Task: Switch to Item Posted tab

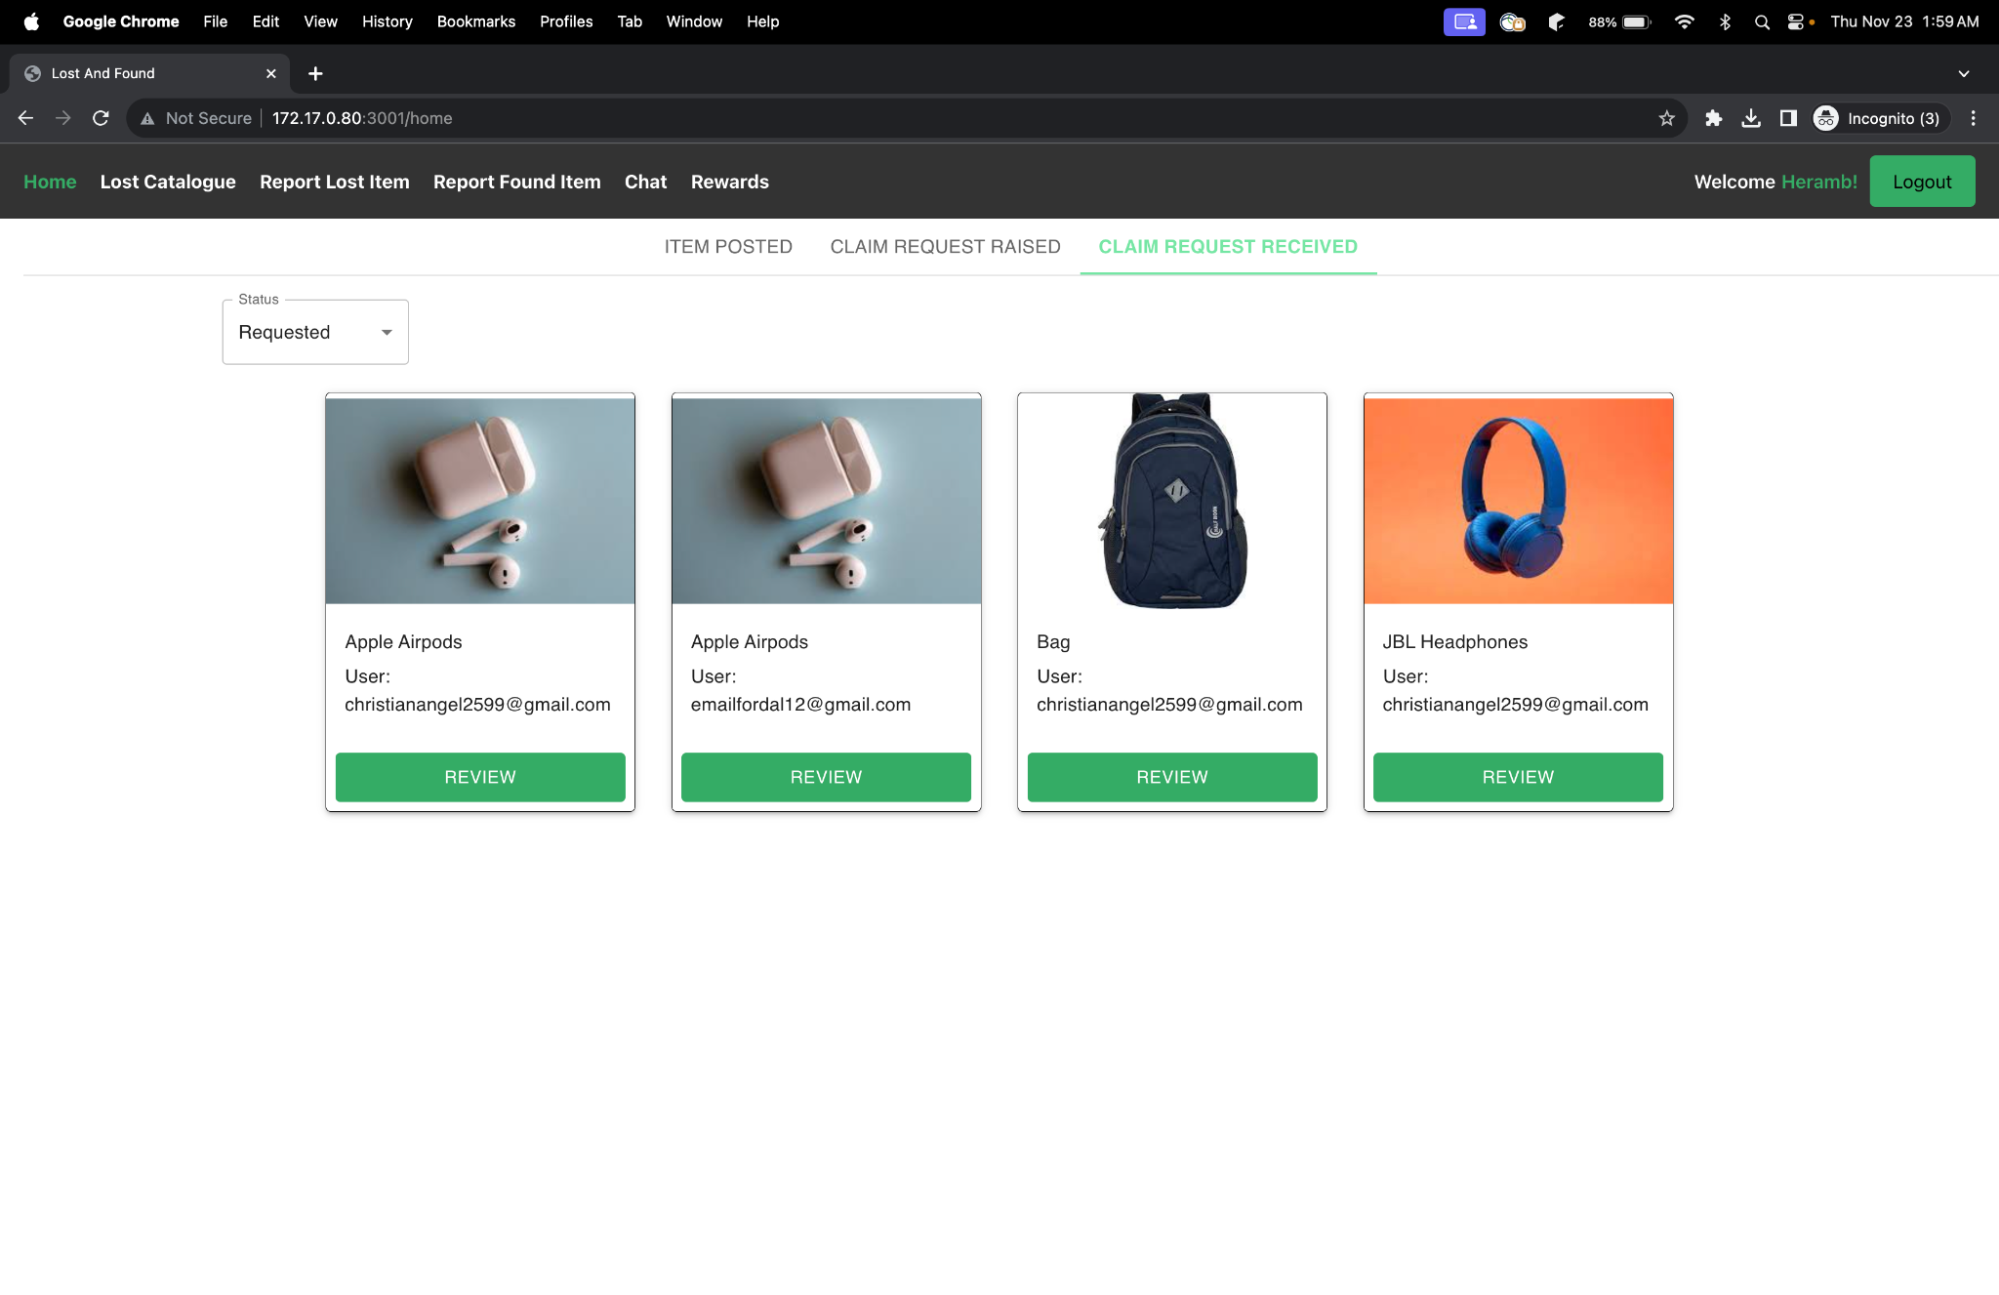Action: (728, 246)
